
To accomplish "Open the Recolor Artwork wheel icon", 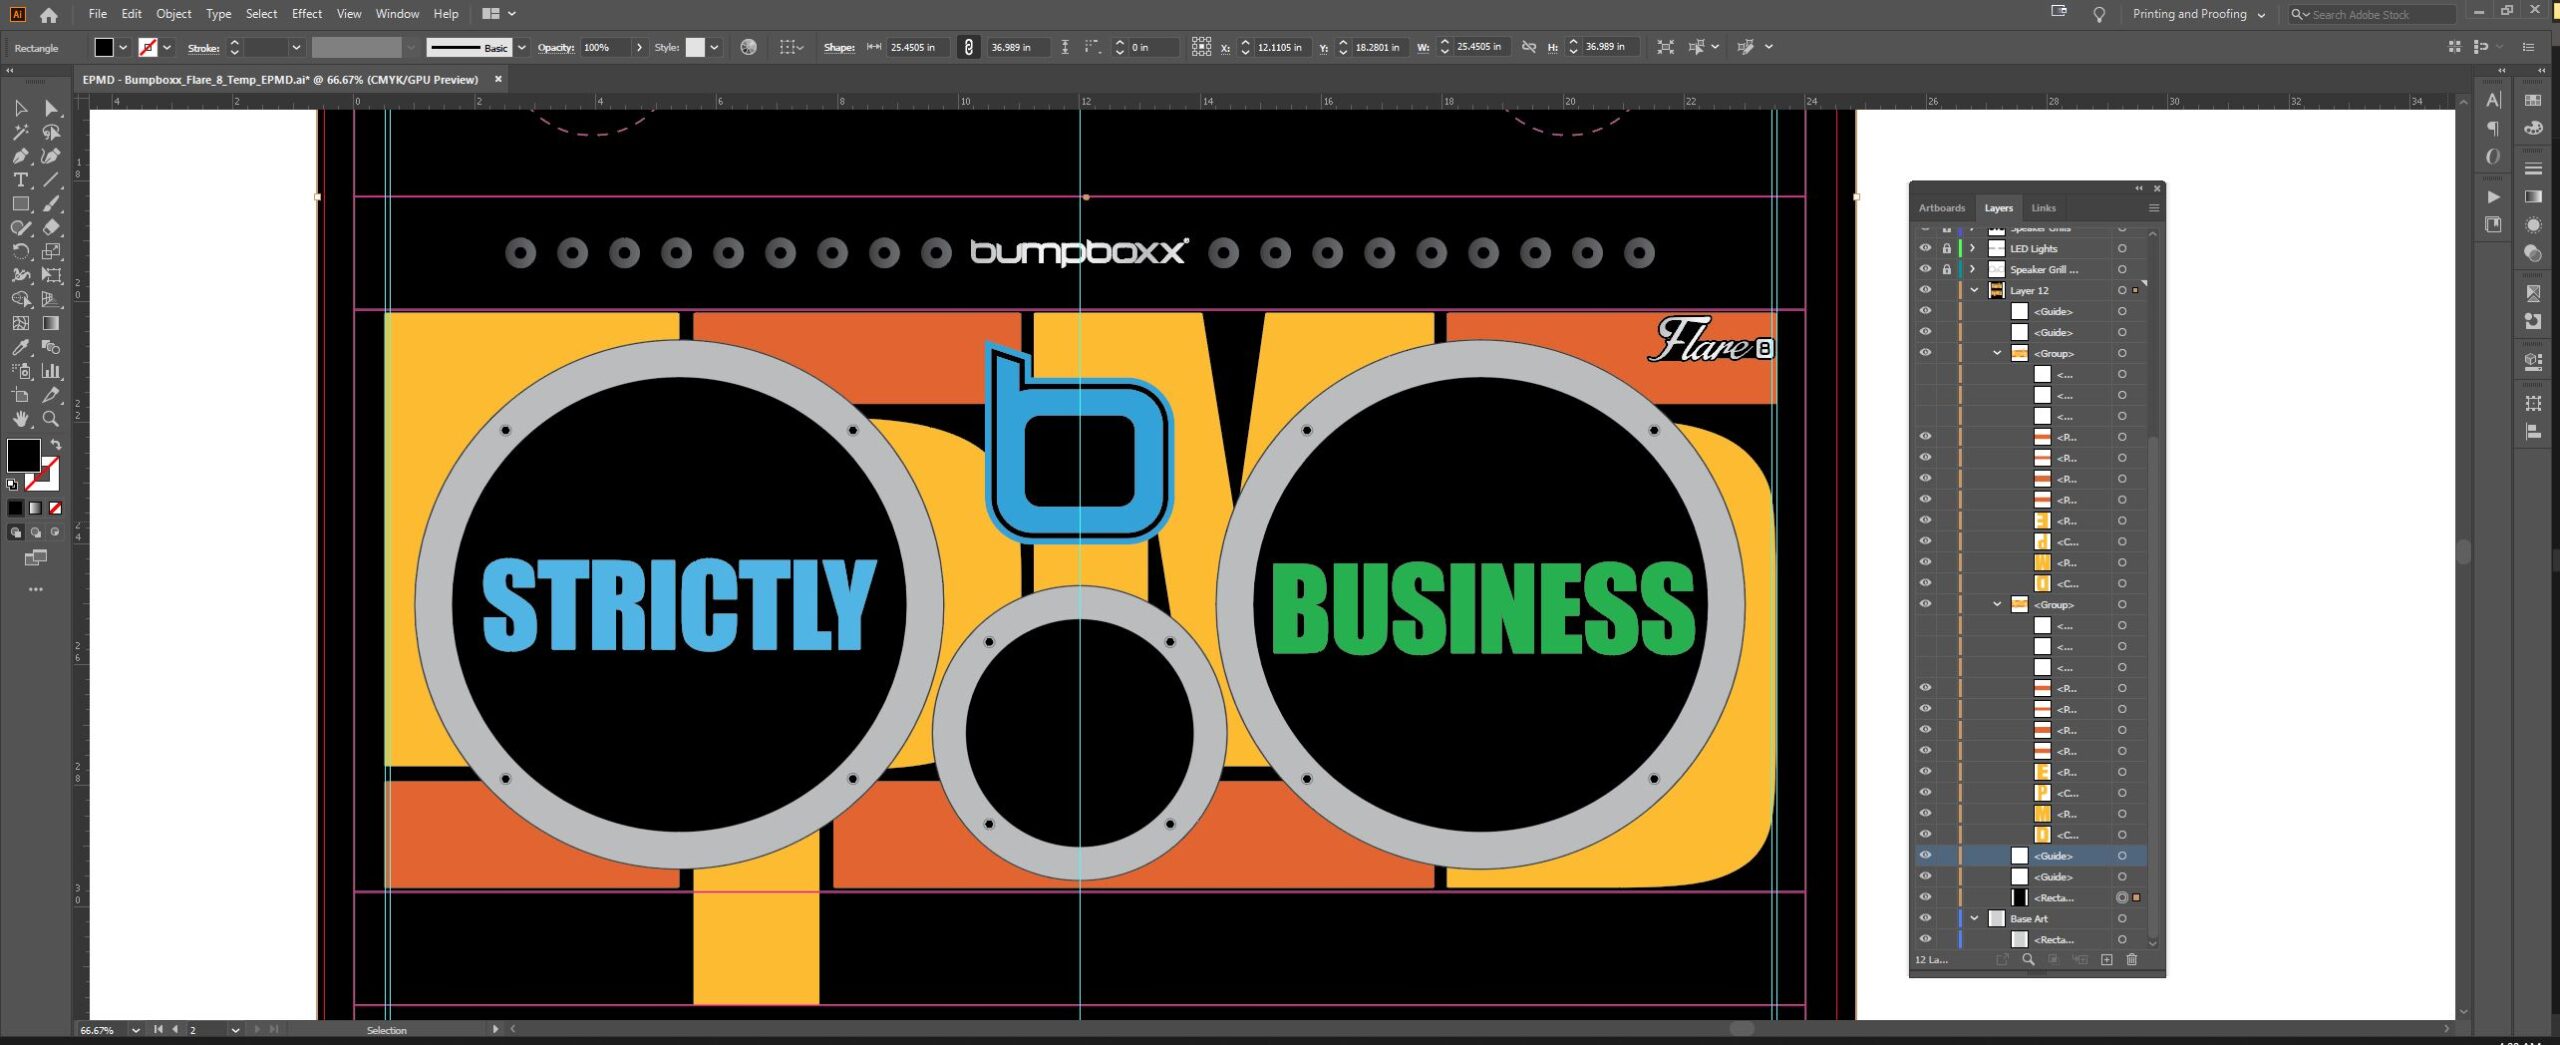I will pyautogui.click(x=748, y=47).
